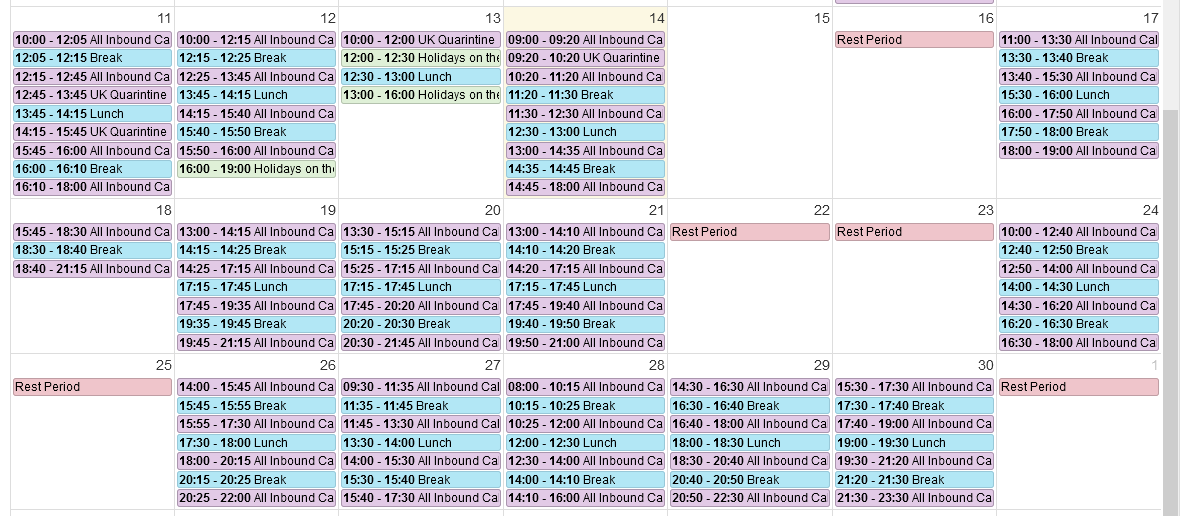
Task: Open the 21:30 - 23:30 All Inbound event on day 30
Action: [x=914, y=498]
